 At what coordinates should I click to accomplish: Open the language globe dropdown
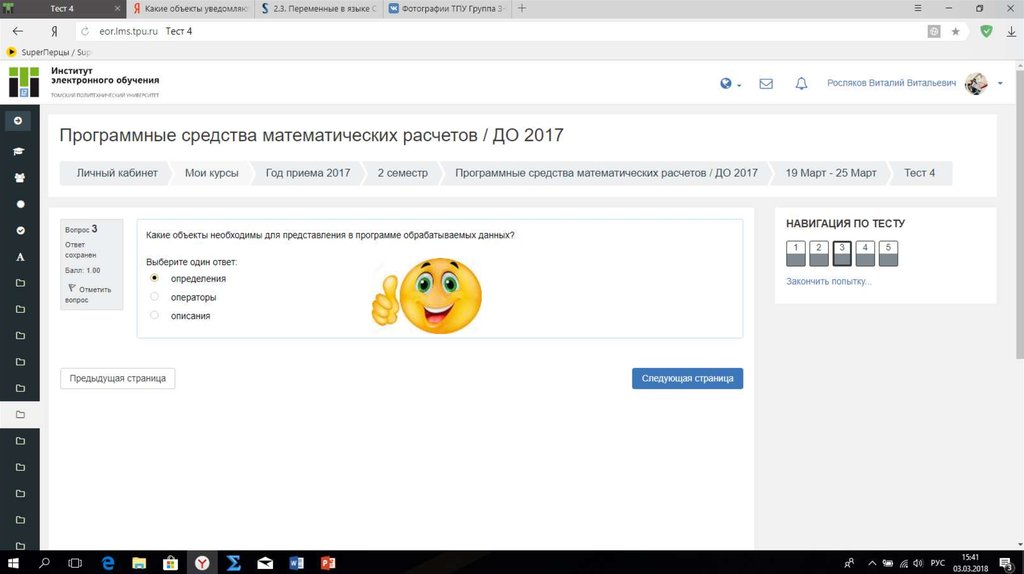[729, 84]
